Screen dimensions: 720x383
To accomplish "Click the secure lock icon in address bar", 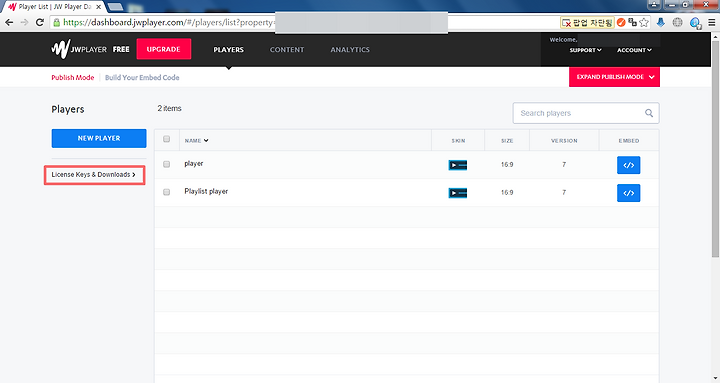I will pyautogui.click(x=56, y=22).
